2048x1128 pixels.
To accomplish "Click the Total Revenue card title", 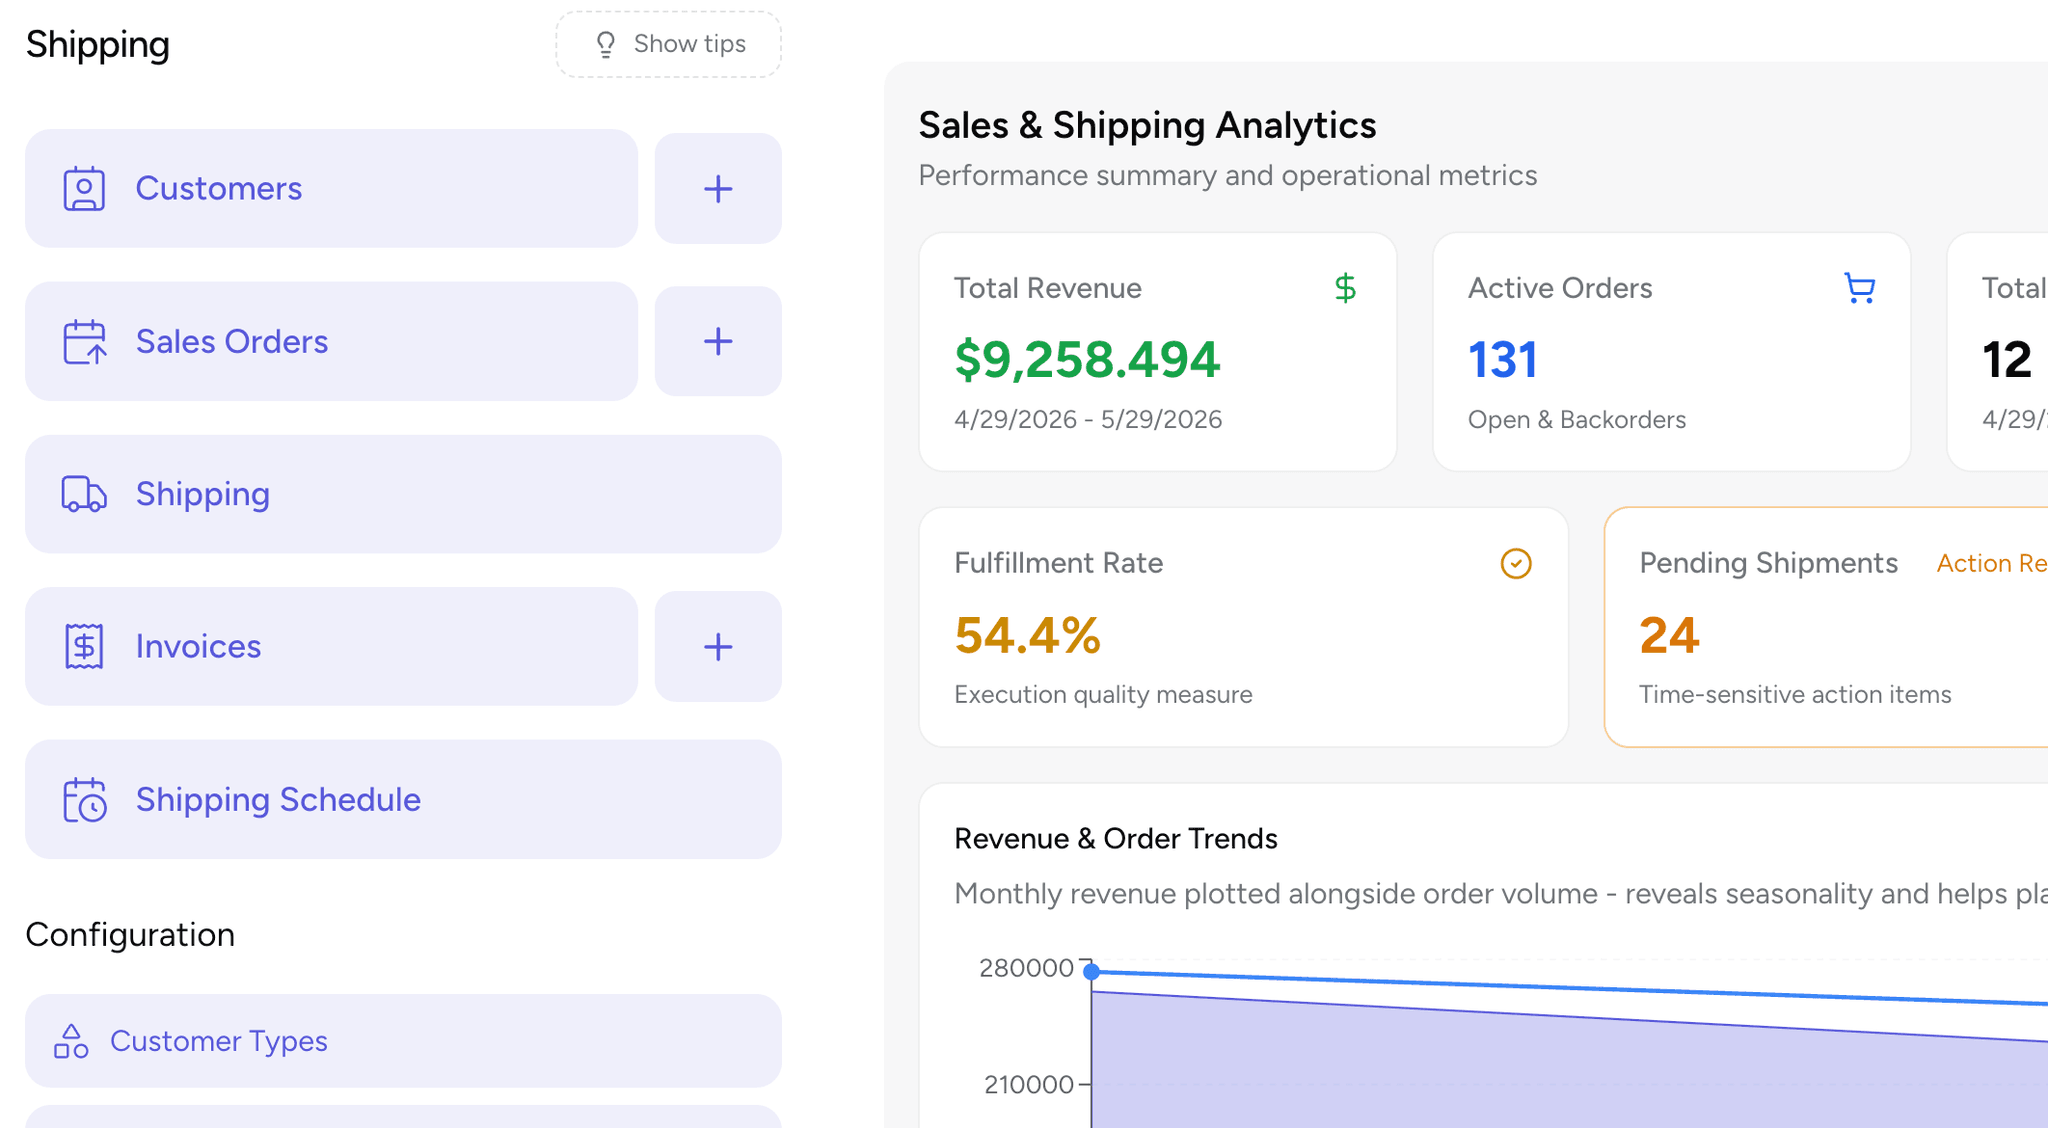I will pyautogui.click(x=1047, y=288).
